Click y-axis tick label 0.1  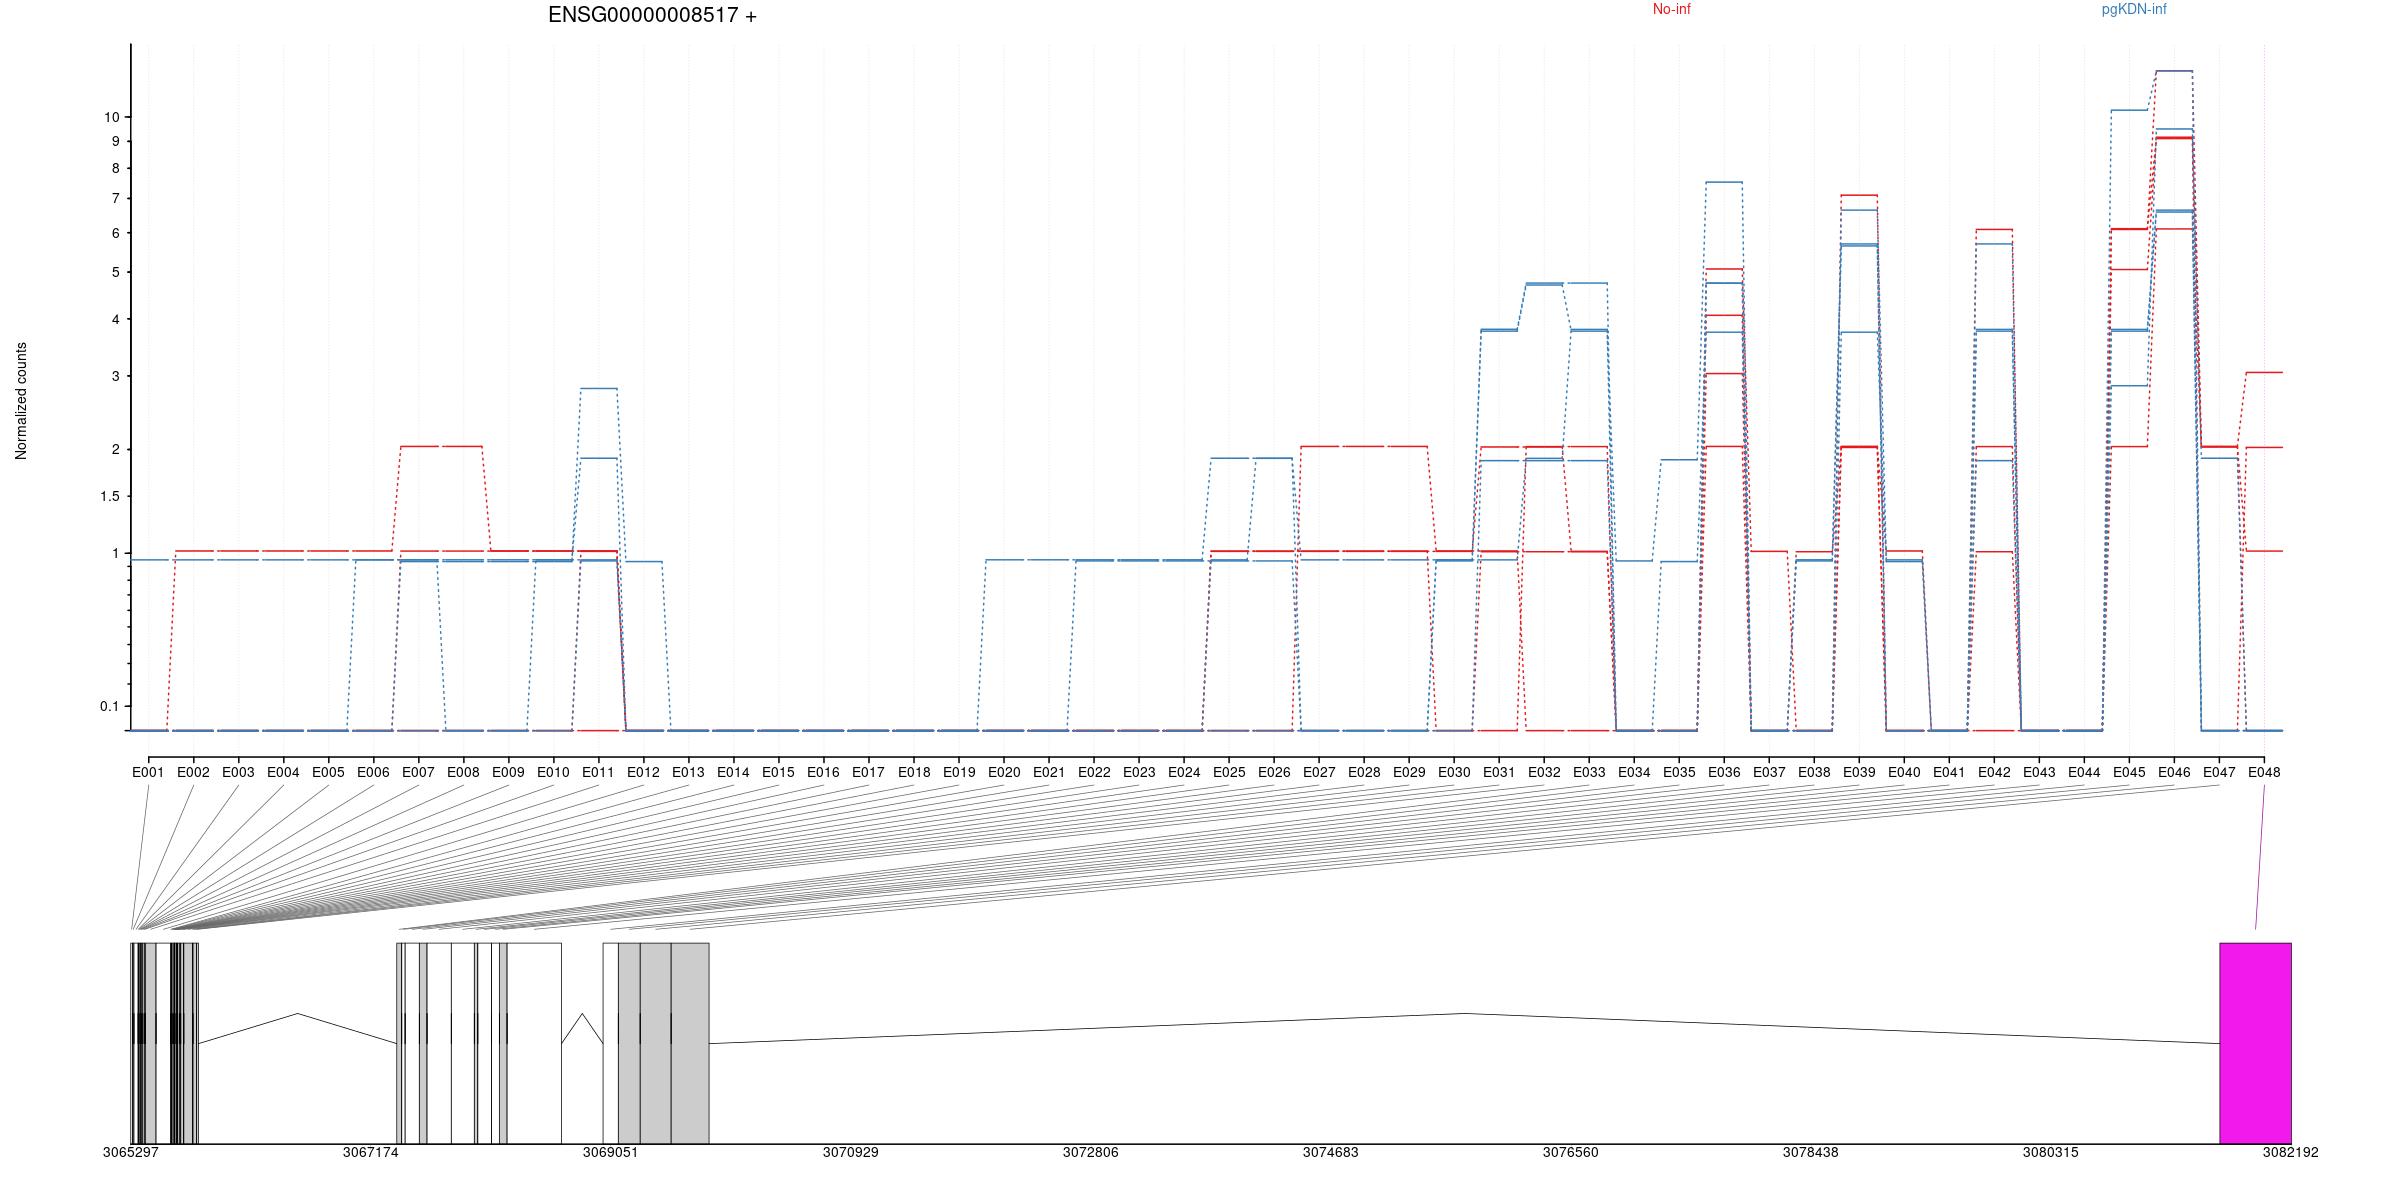(x=109, y=706)
